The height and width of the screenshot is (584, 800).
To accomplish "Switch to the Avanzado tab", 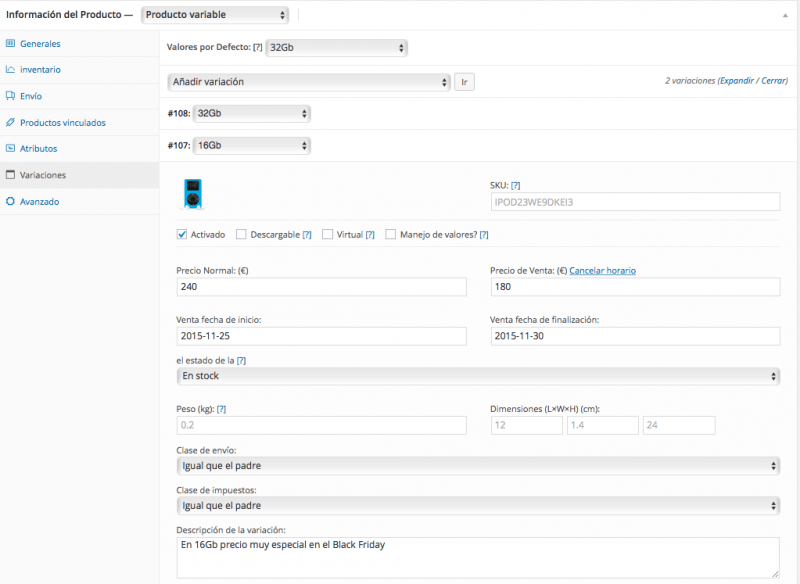I will (x=80, y=201).
